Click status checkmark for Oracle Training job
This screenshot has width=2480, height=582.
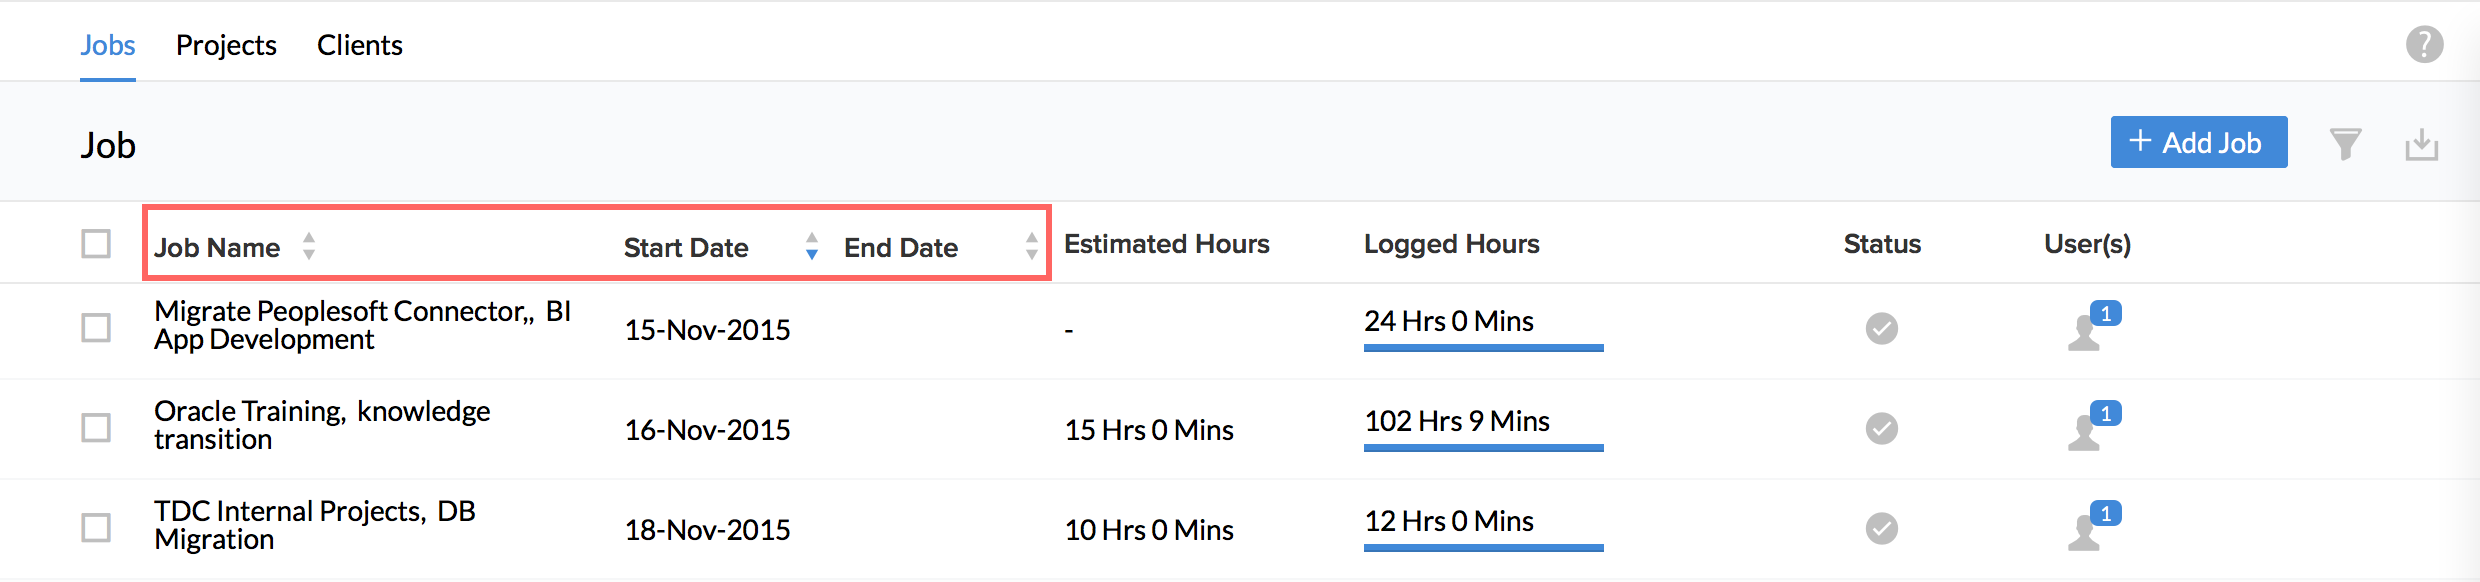tap(1881, 428)
